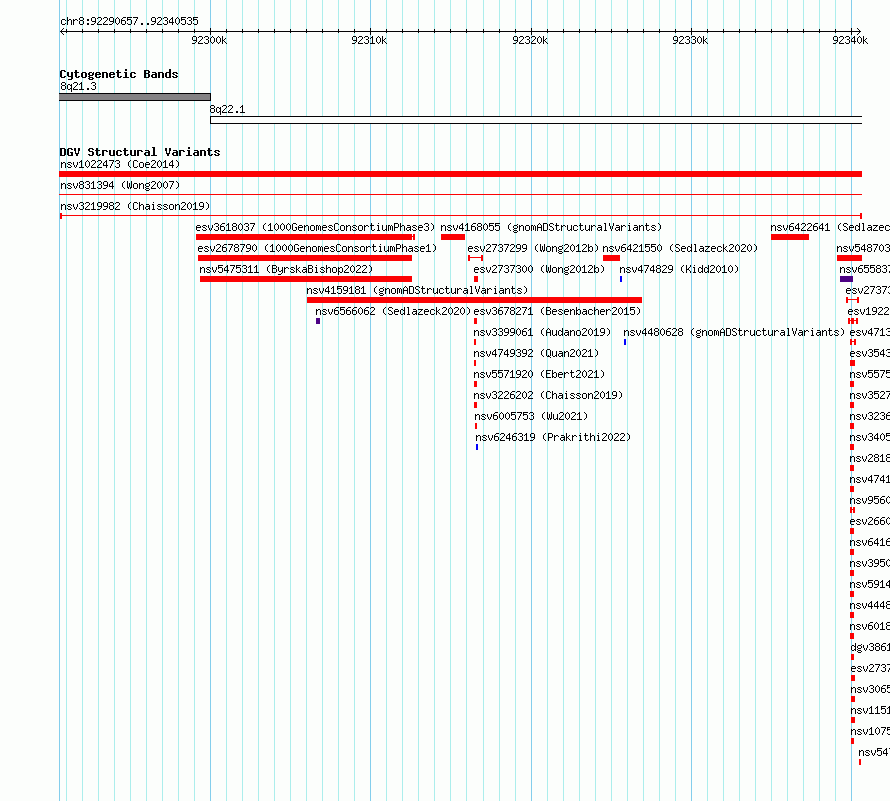Screen dimensions: 890x801
Task: Open the esv3618037 (1000GenomesConsortiumPhase3) label
Action: pyautogui.click(x=315, y=227)
